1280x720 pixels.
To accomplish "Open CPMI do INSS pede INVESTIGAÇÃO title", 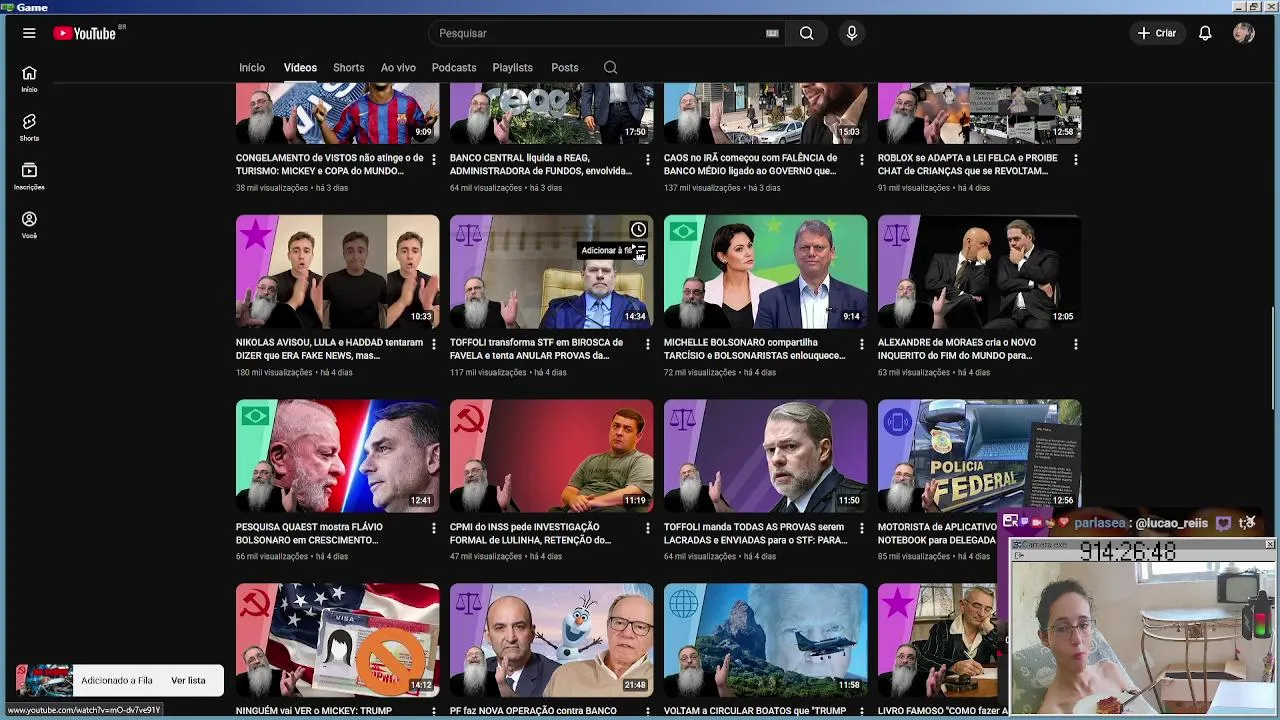I will (x=530, y=533).
